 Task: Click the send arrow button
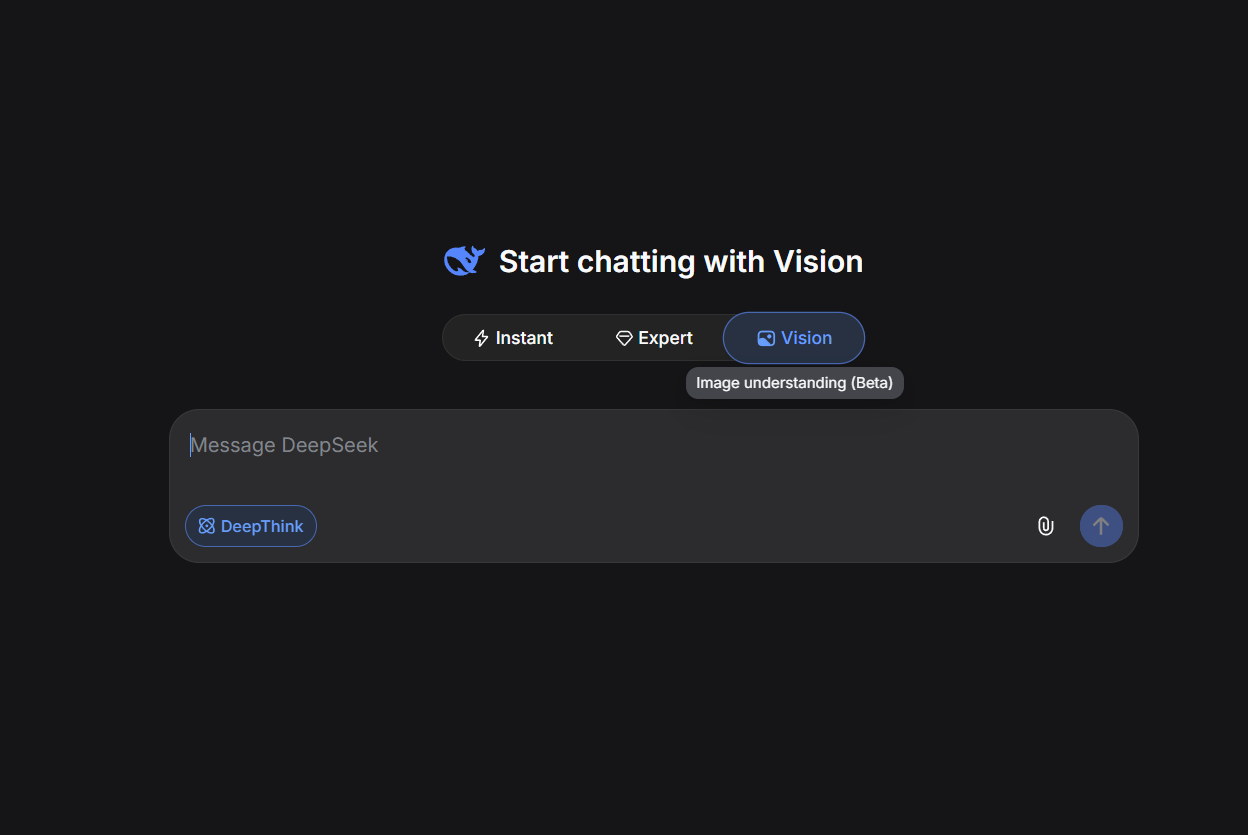click(x=1101, y=526)
